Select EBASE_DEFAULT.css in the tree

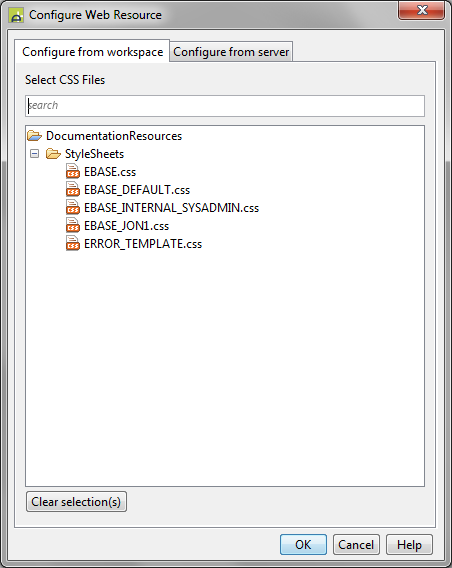(137, 190)
